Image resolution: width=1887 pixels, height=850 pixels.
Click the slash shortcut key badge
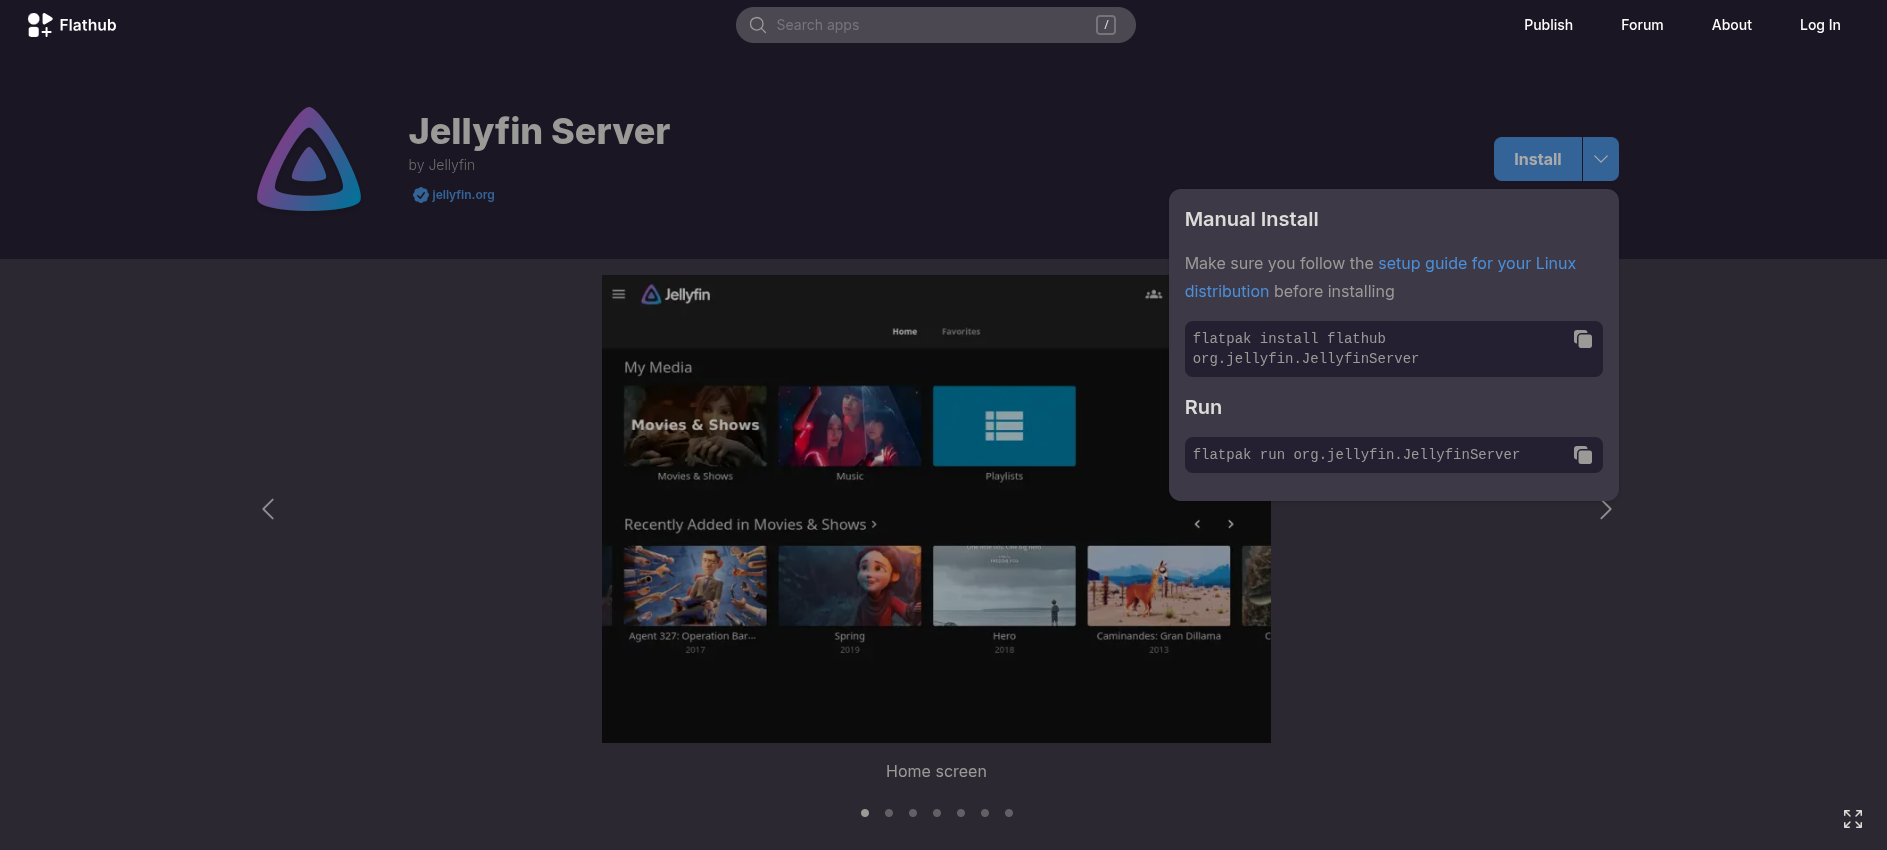pyautogui.click(x=1105, y=25)
